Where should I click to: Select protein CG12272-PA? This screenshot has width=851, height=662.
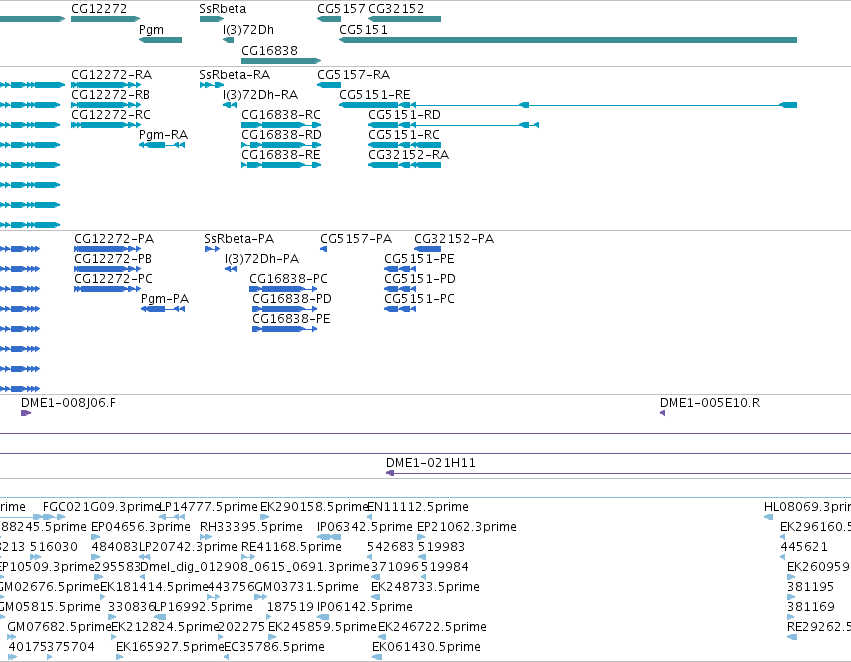point(107,249)
